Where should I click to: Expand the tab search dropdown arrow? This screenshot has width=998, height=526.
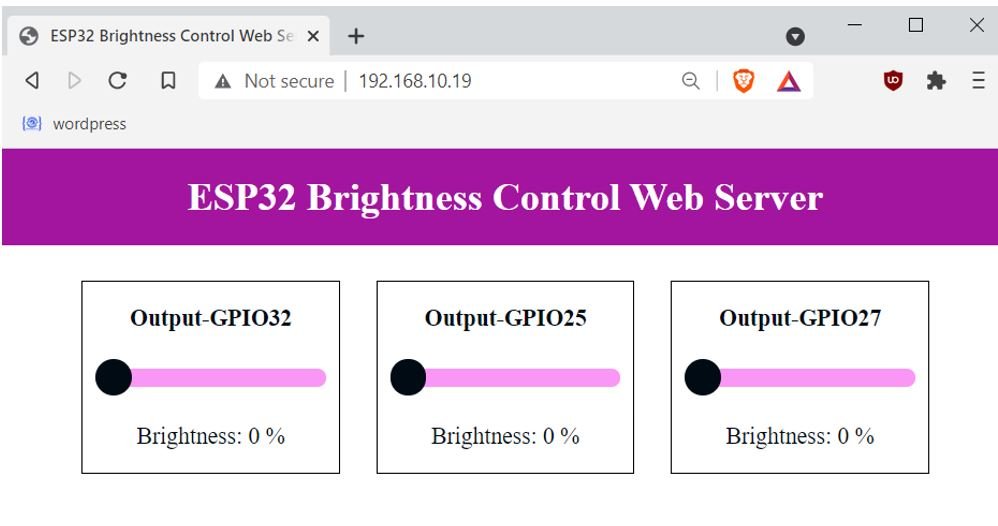[795, 36]
